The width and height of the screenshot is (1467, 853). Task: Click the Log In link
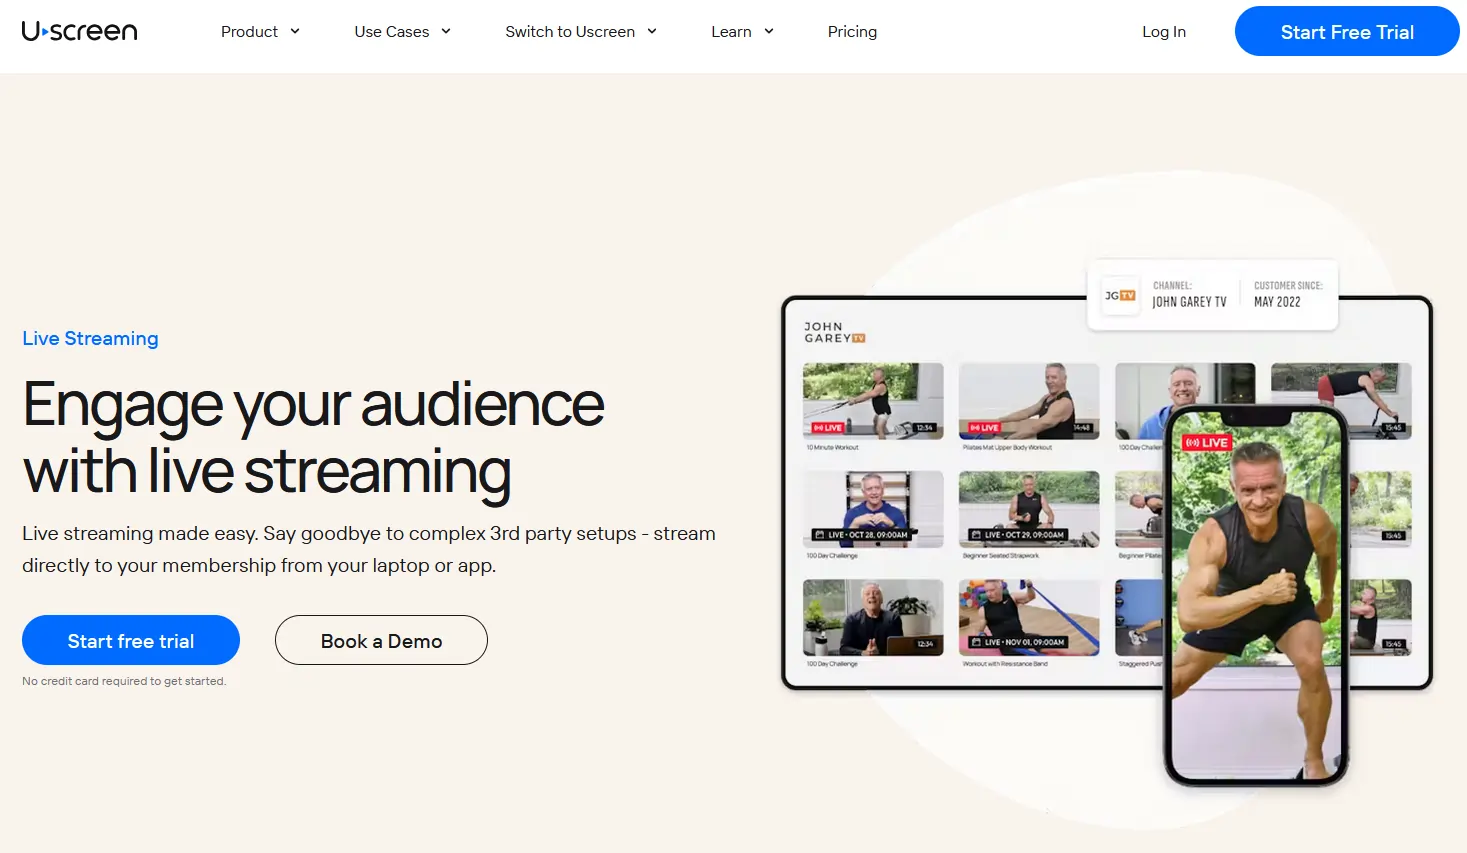coord(1163,31)
